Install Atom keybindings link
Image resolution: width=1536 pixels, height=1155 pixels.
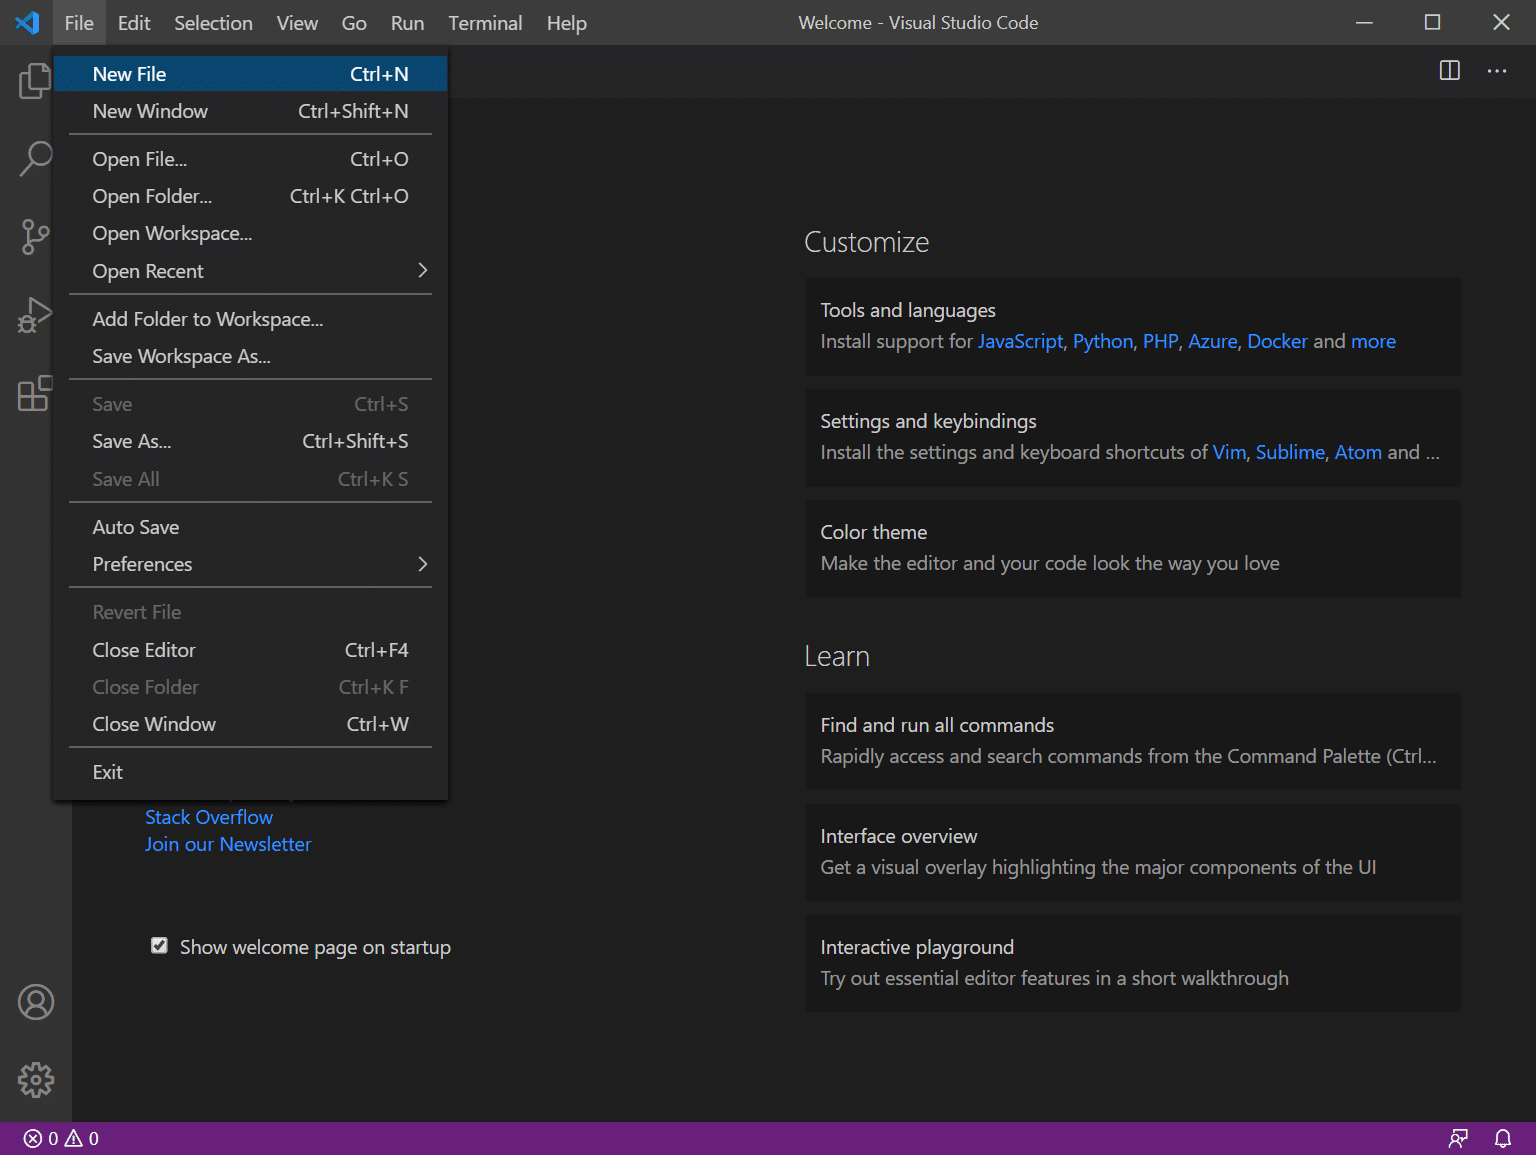coord(1358,452)
